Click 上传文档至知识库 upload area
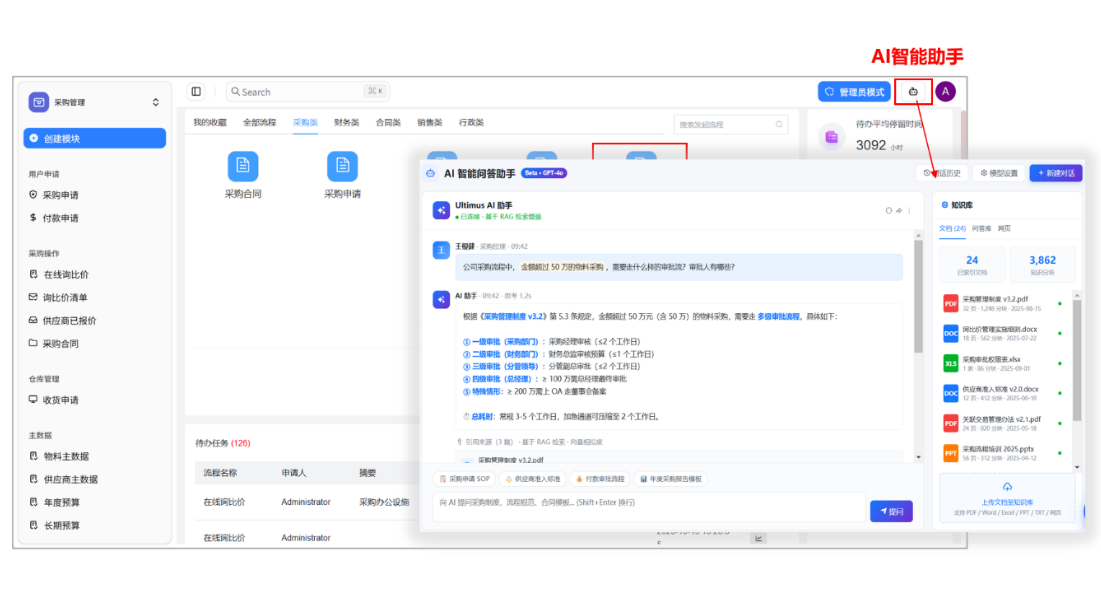Image resolution: width=1101 pixels, height=592 pixels. [1007, 499]
